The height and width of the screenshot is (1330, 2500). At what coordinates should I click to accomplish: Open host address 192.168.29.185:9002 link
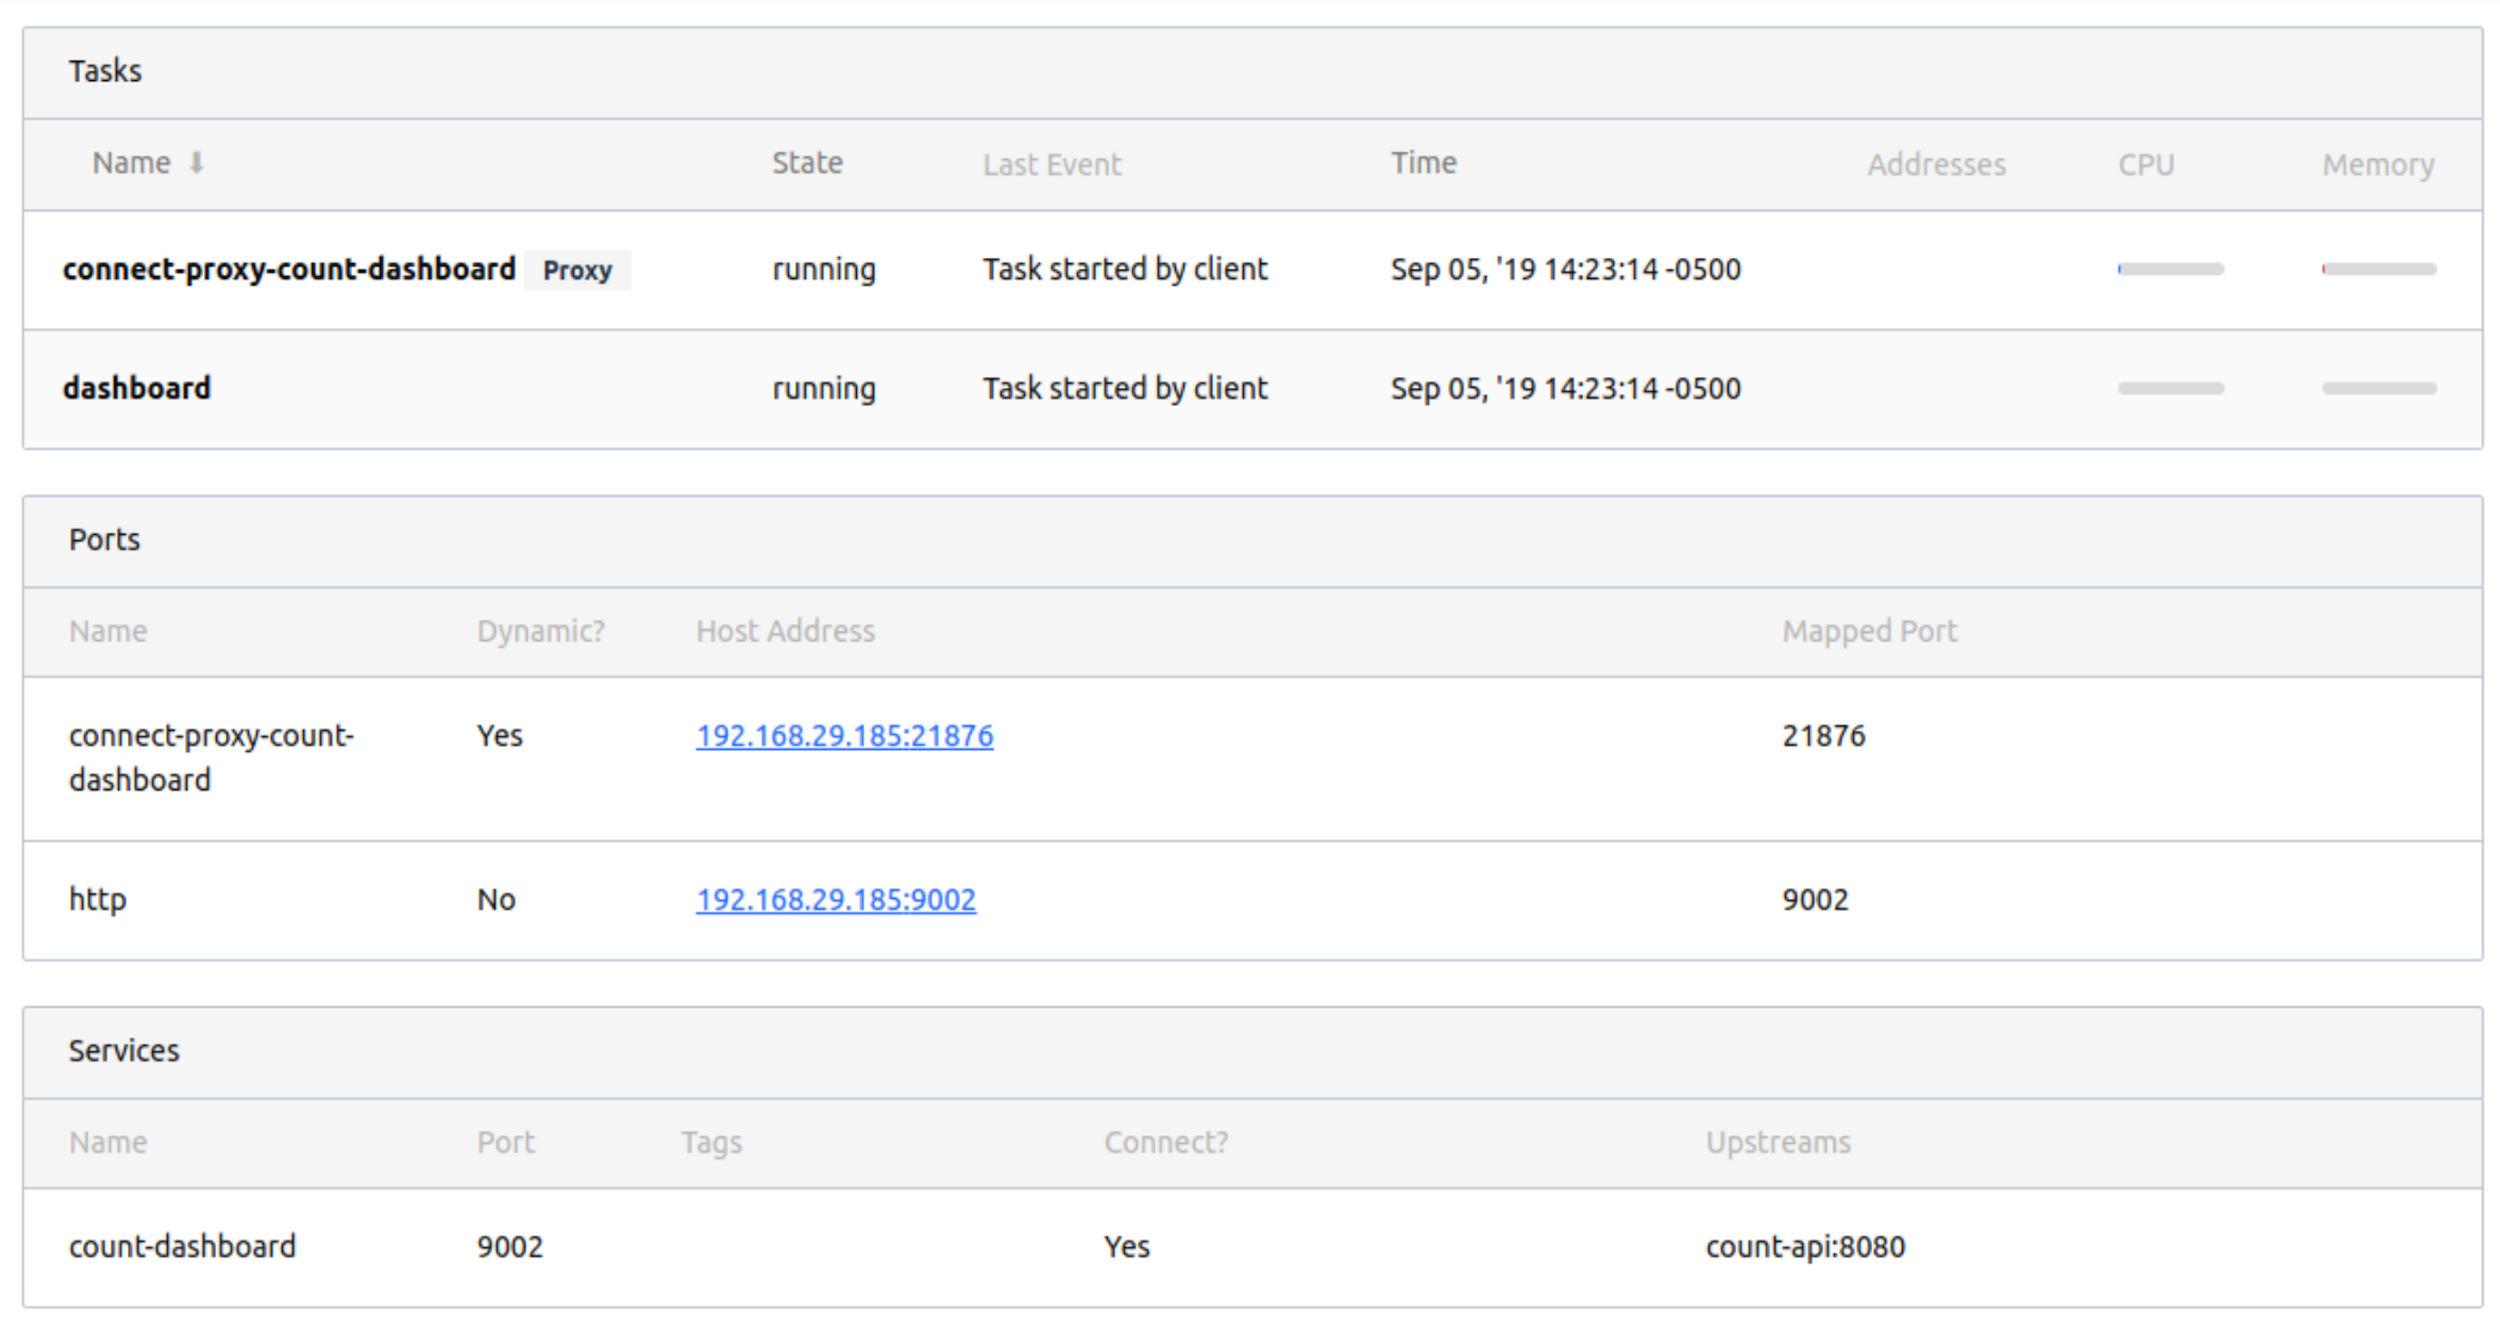(x=835, y=900)
